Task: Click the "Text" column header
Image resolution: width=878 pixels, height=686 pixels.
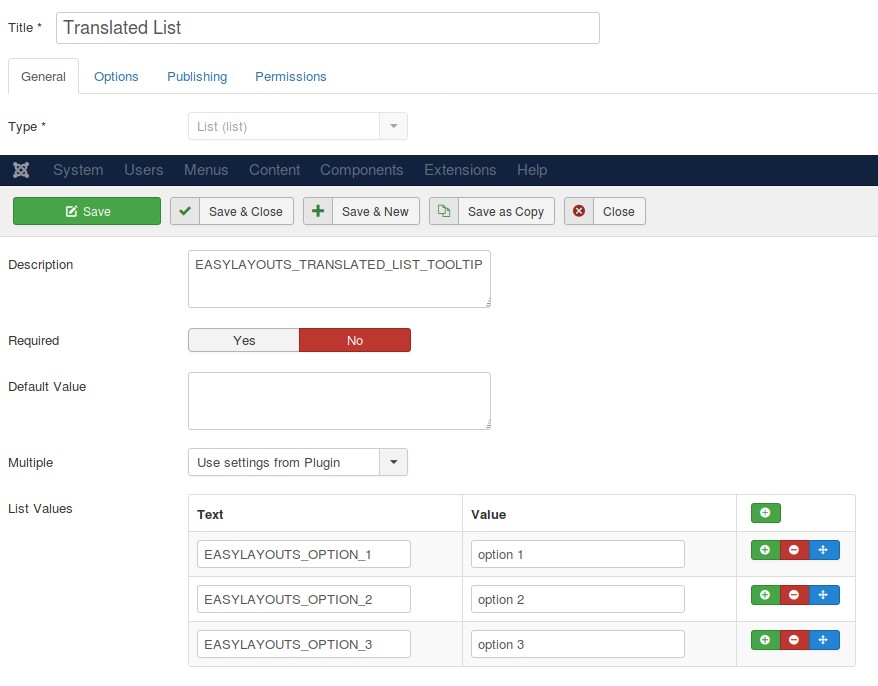Action: pyautogui.click(x=210, y=515)
